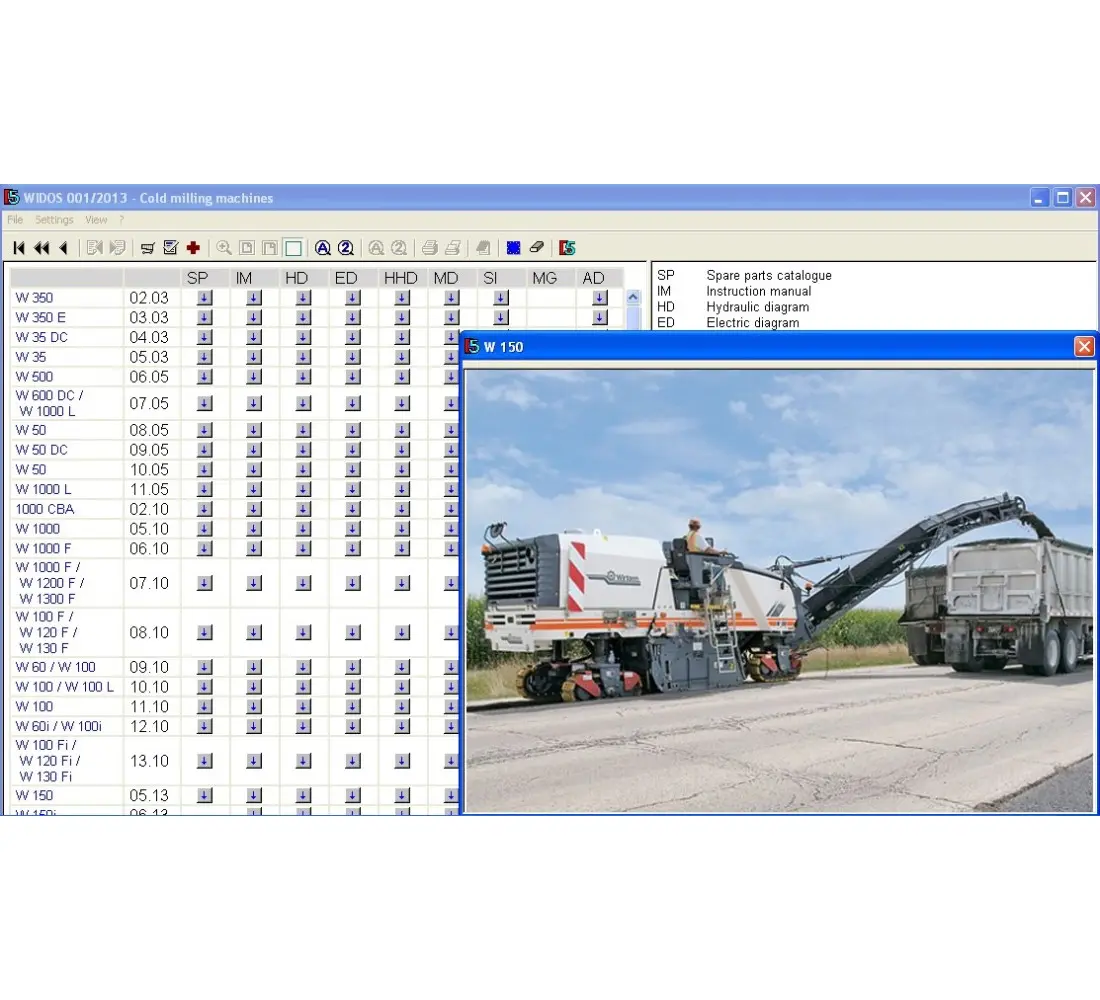Select the 'W 60i / W 100i' model name

pos(59,726)
